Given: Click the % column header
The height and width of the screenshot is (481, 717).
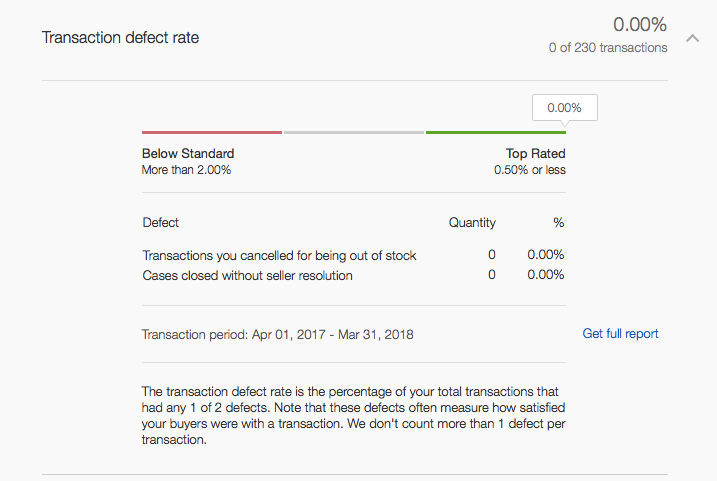Looking at the screenshot, I should point(558,222).
